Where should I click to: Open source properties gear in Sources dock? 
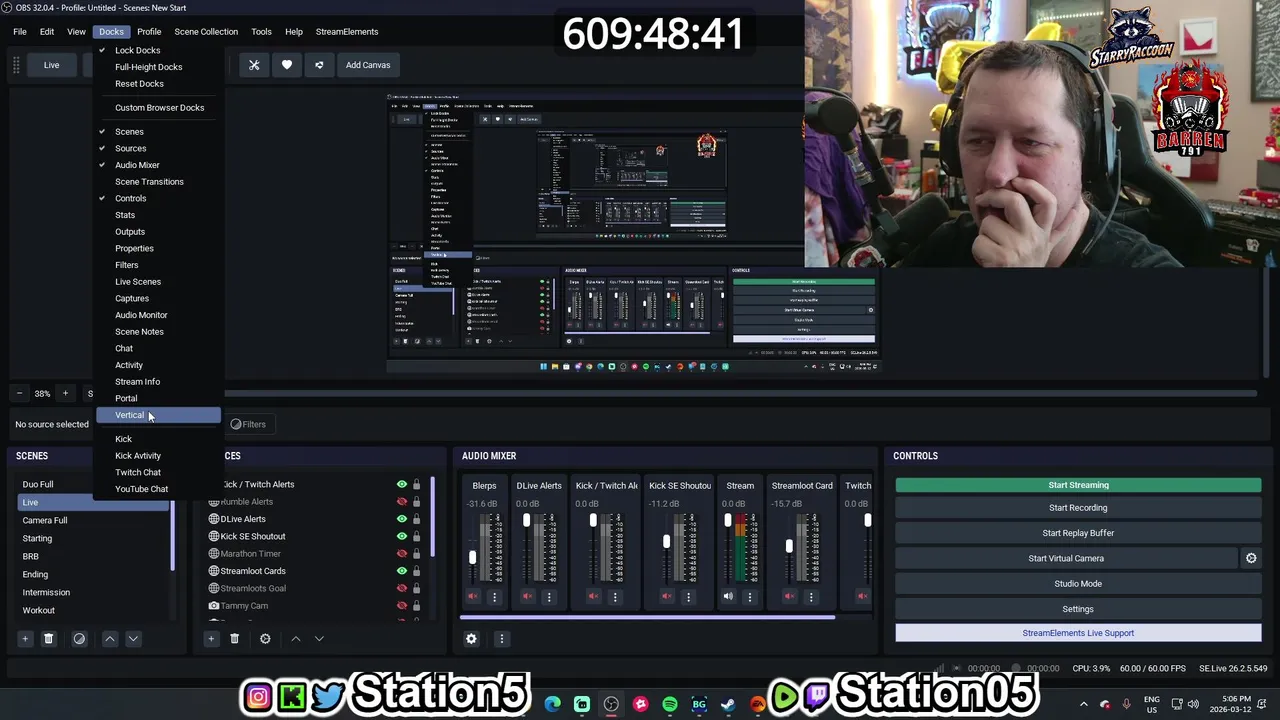[x=265, y=639]
